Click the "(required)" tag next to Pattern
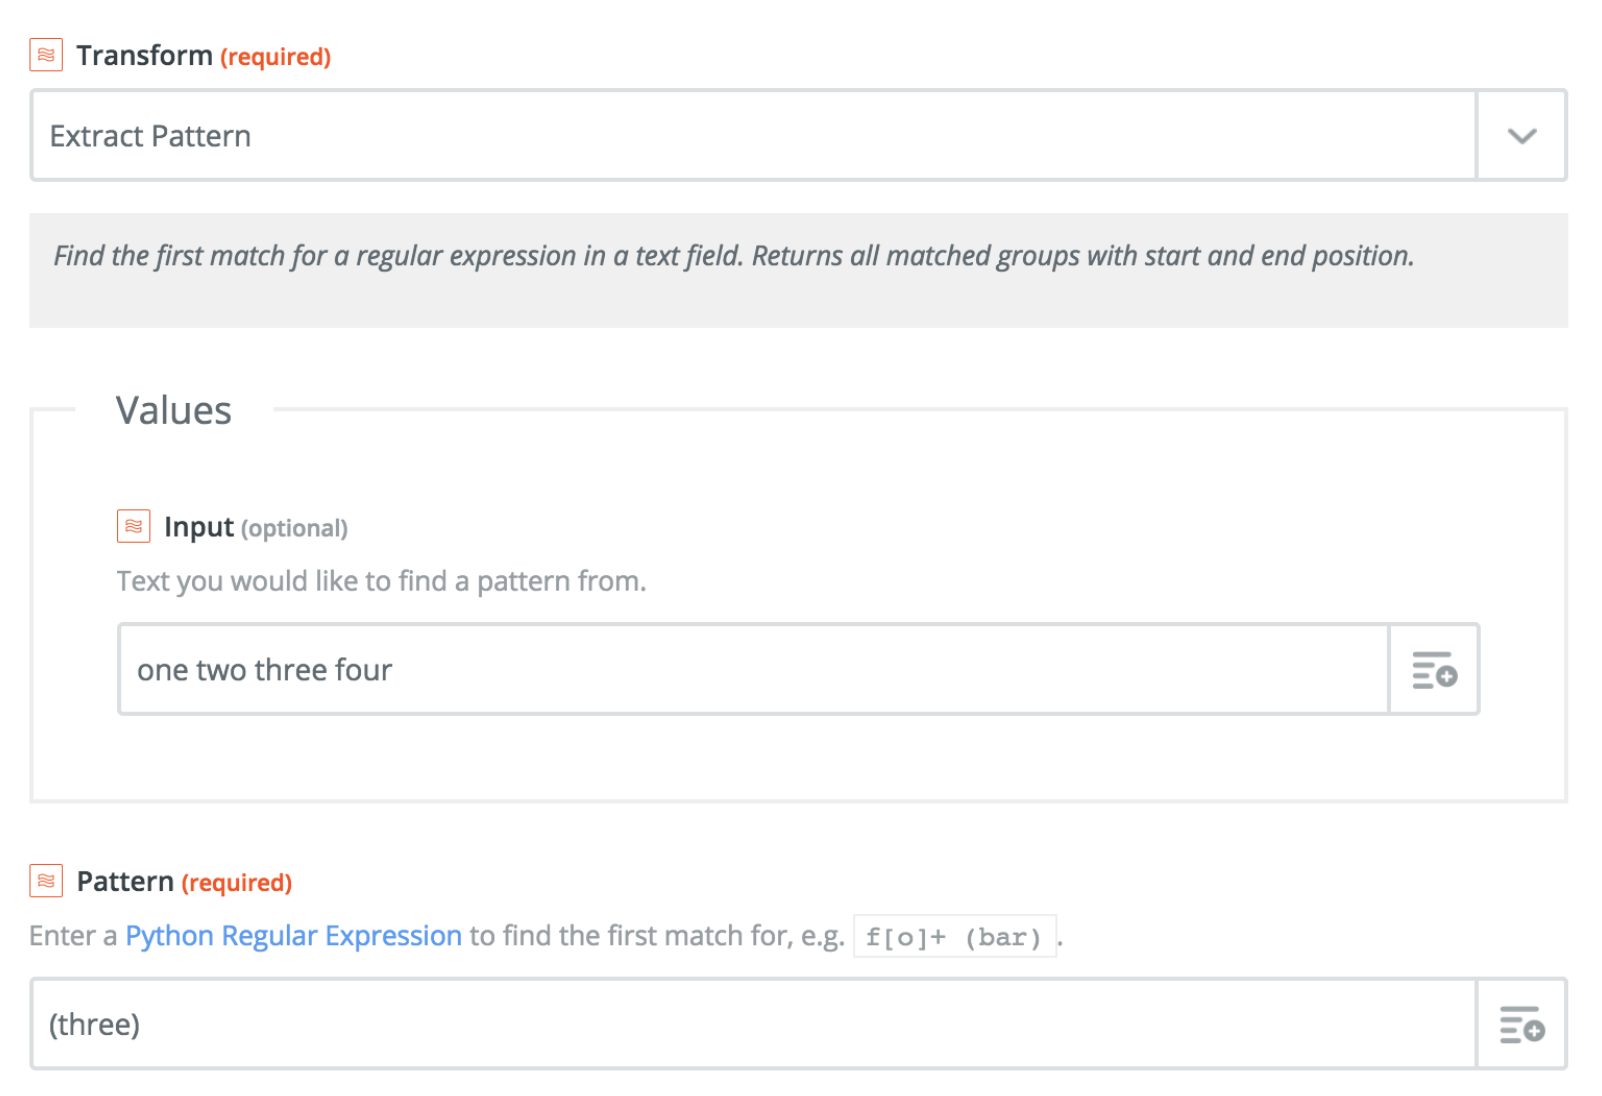The width and height of the screenshot is (1602, 1096). click(x=236, y=883)
